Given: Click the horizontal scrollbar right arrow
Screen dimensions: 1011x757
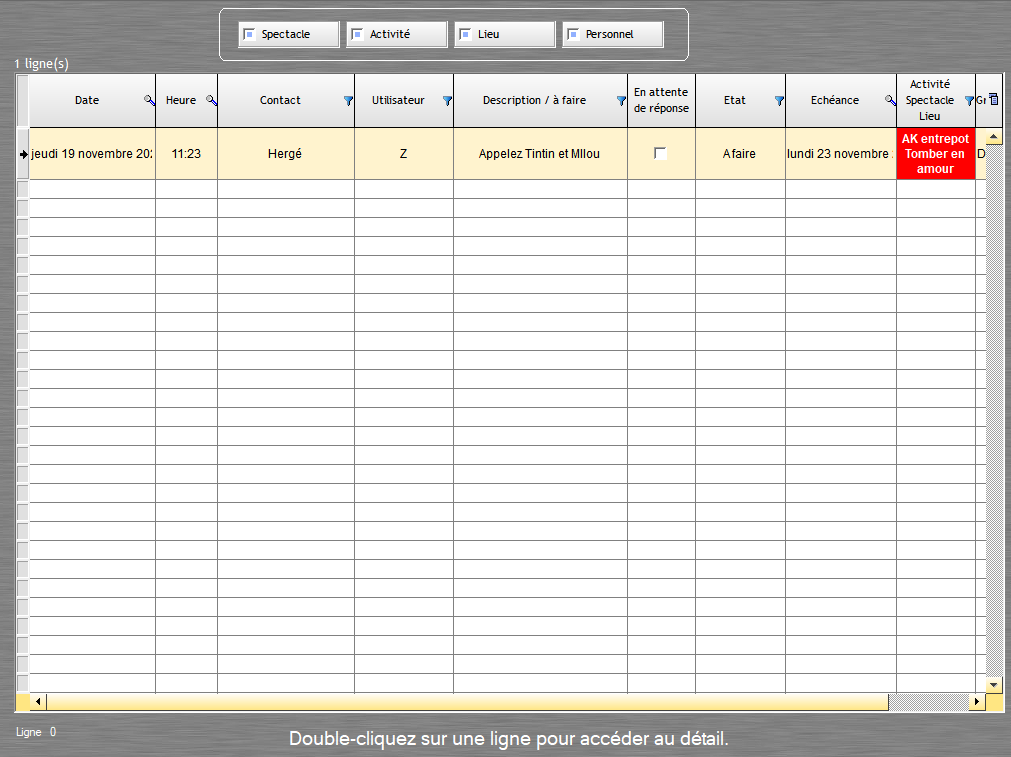Looking at the screenshot, I should [978, 702].
